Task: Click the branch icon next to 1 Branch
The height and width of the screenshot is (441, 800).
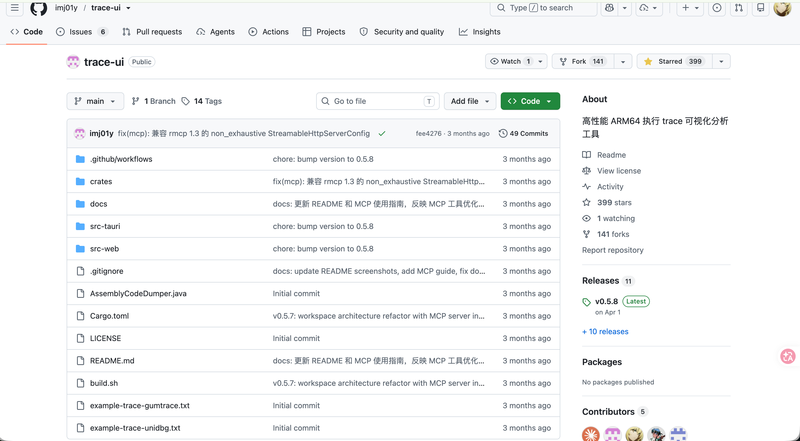Action: click(135, 101)
